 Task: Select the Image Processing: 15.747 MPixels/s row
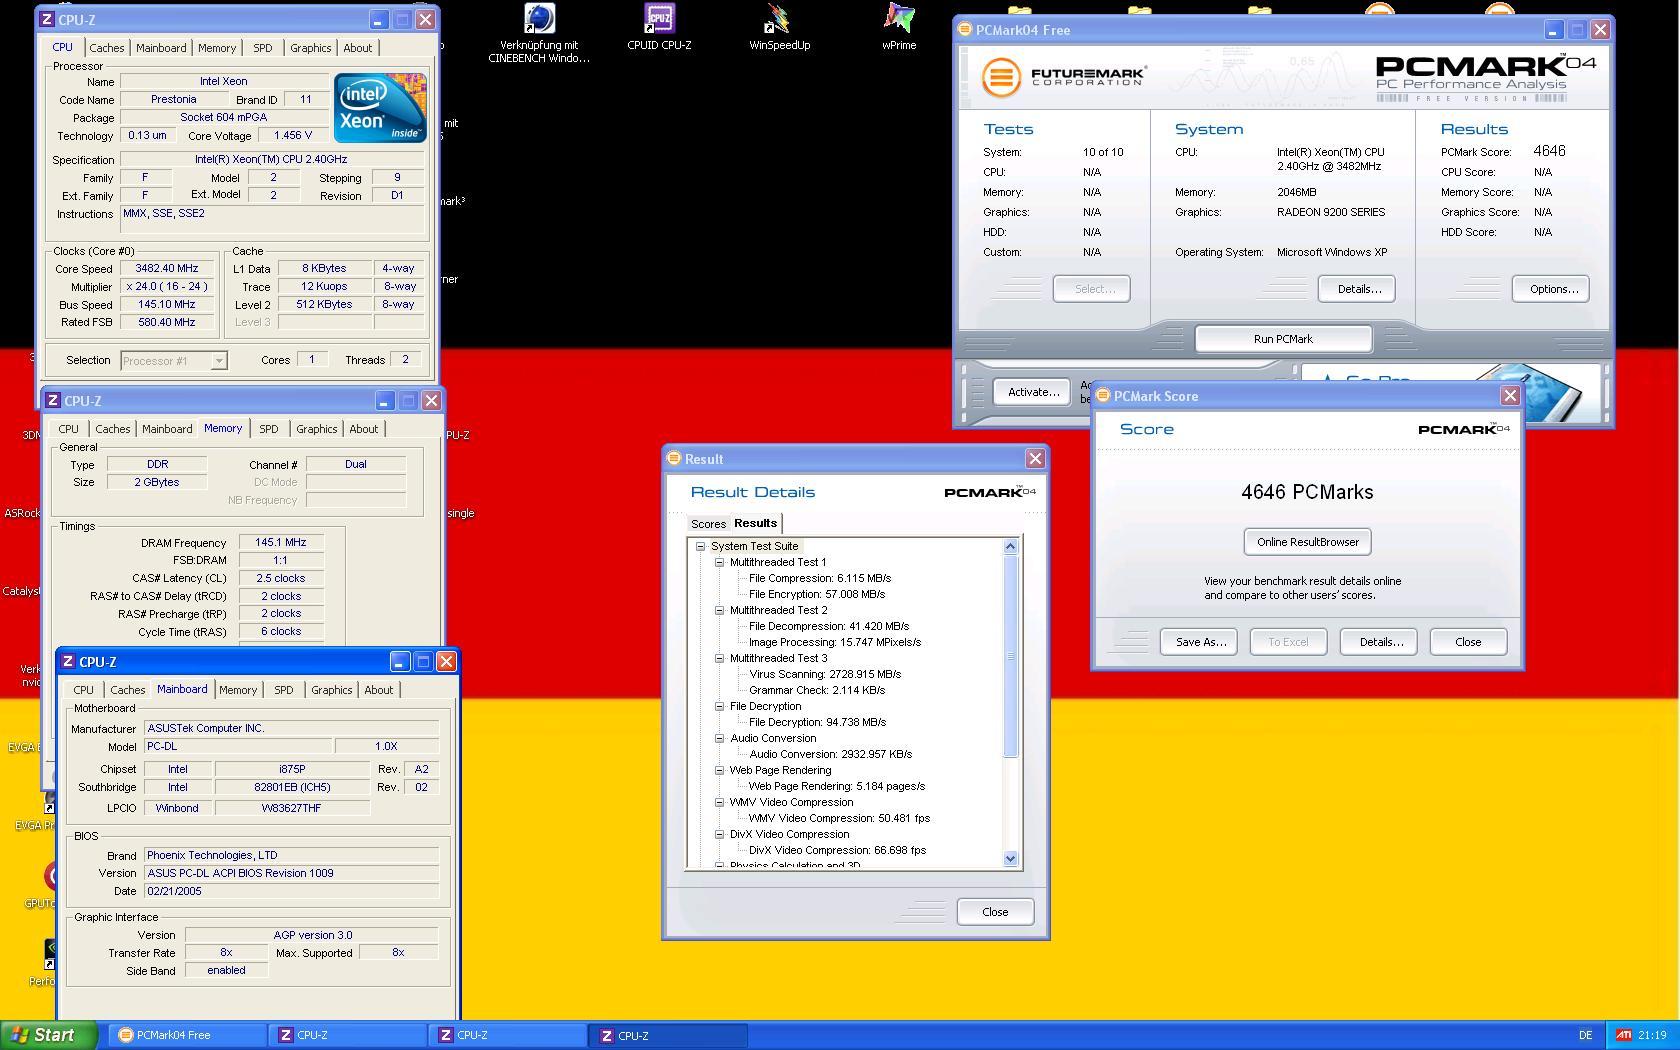pos(834,642)
